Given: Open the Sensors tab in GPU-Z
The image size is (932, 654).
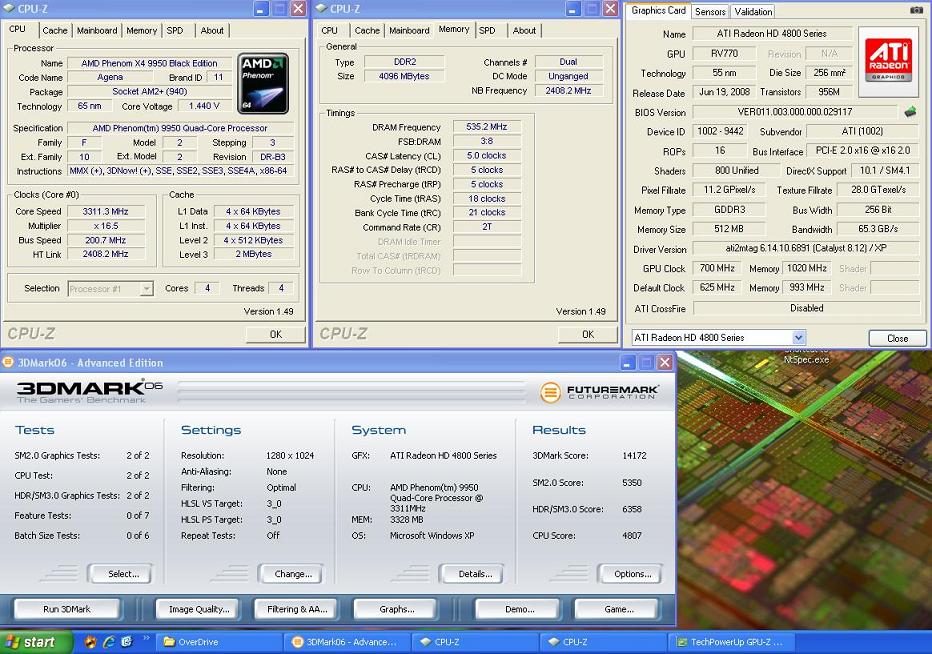Looking at the screenshot, I should tap(710, 11).
